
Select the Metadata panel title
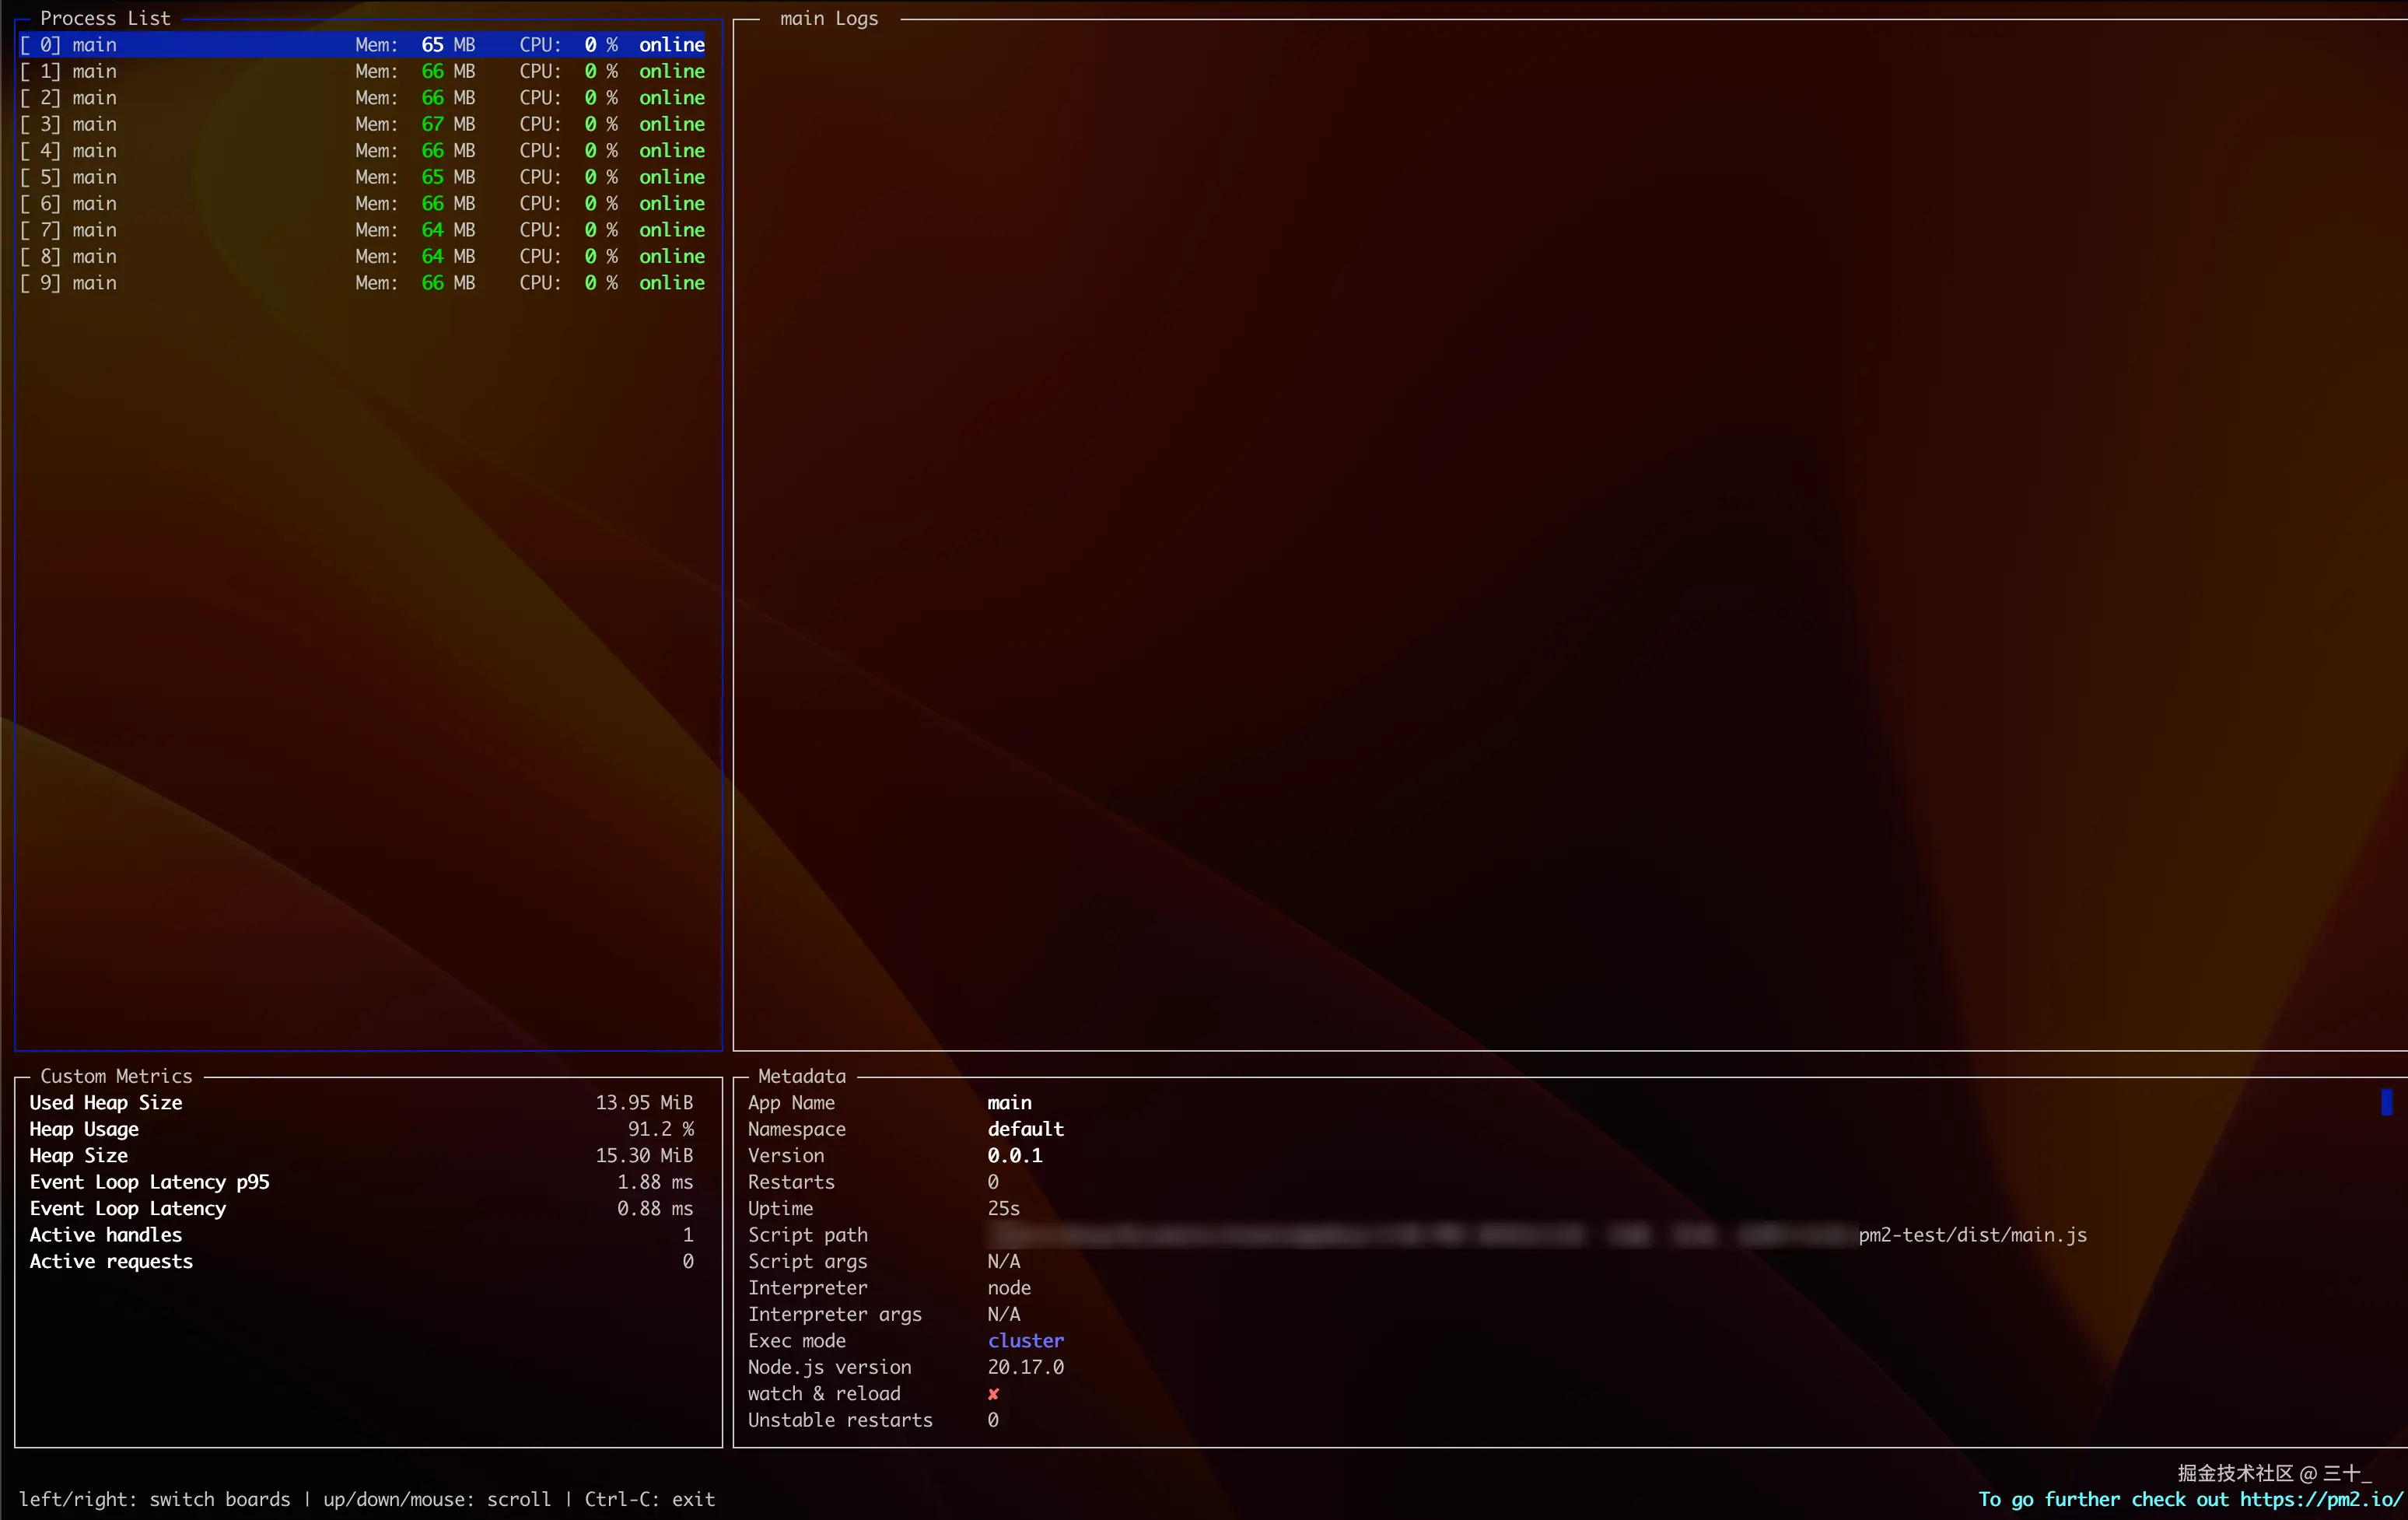pyautogui.click(x=800, y=1075)
